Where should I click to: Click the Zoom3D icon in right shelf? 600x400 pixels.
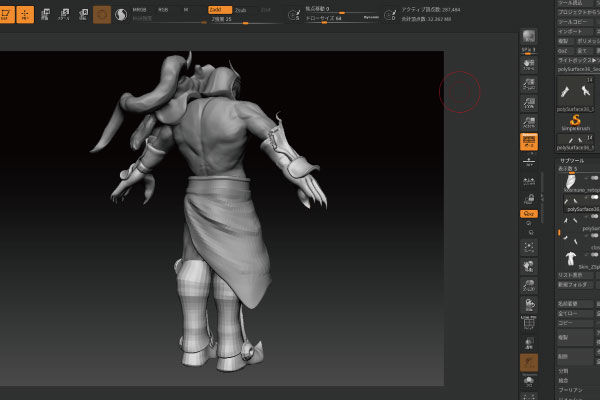[x=529, y=286]
